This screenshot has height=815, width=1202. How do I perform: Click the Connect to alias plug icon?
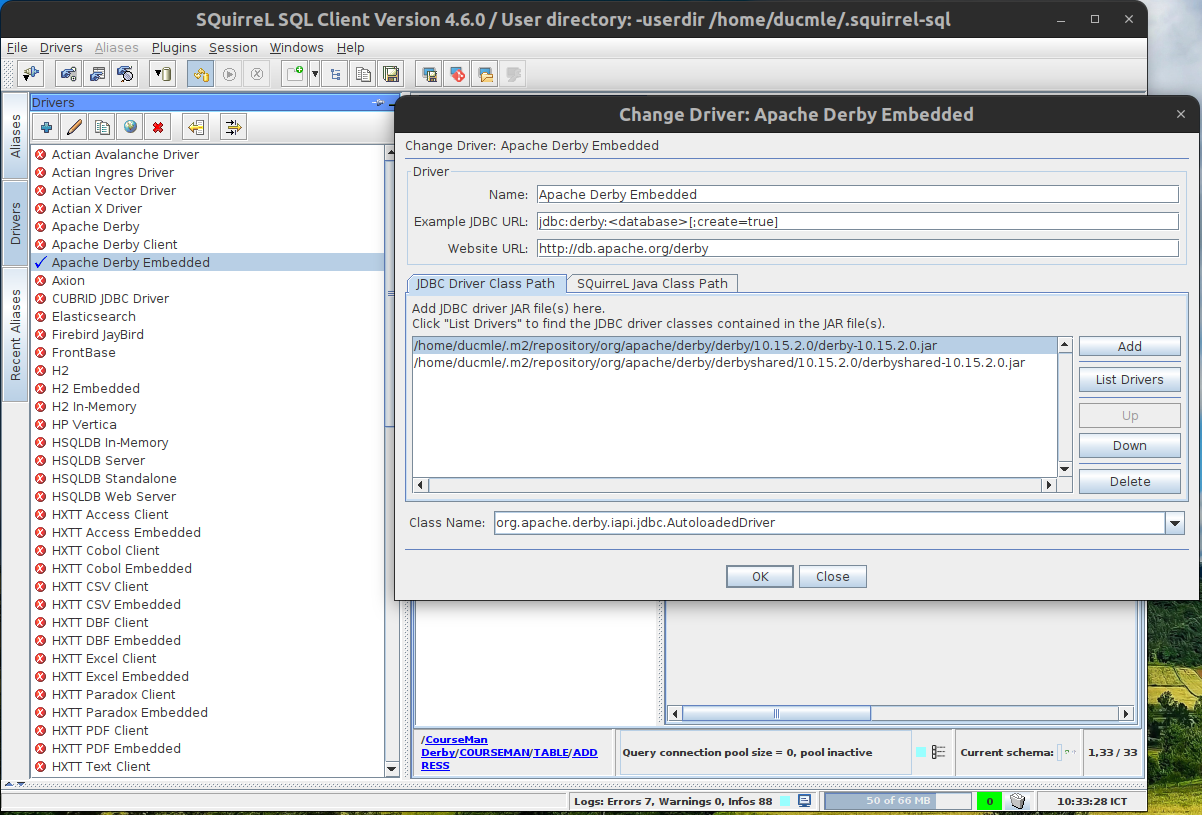tap(31, 73)
